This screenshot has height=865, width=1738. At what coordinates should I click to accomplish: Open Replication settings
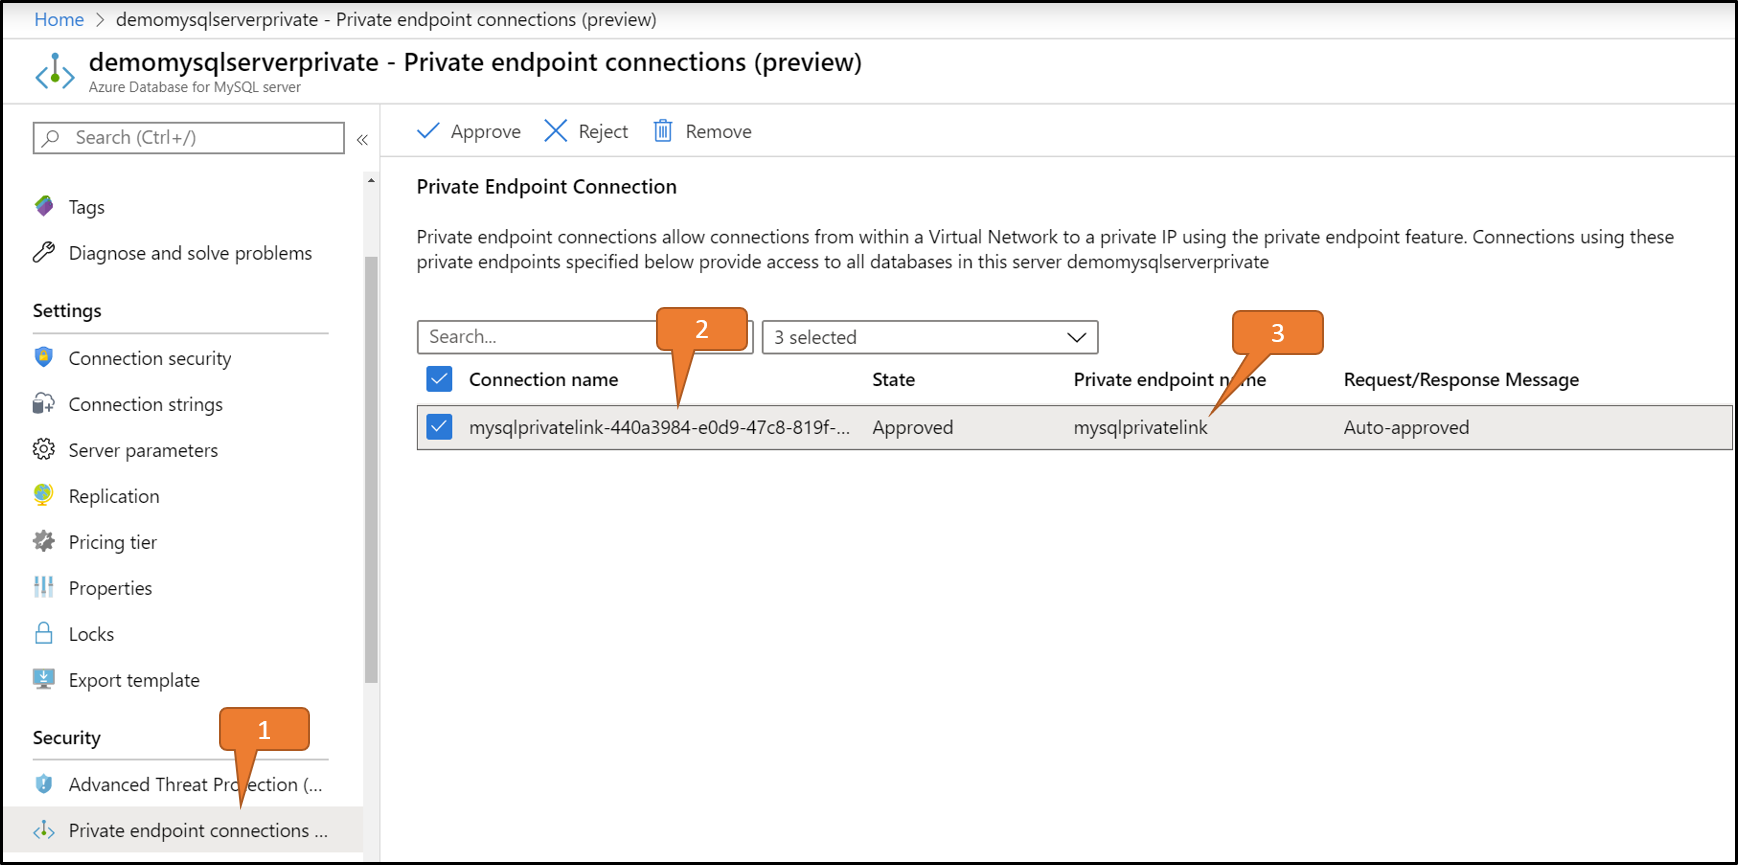(x=114, y=496)
